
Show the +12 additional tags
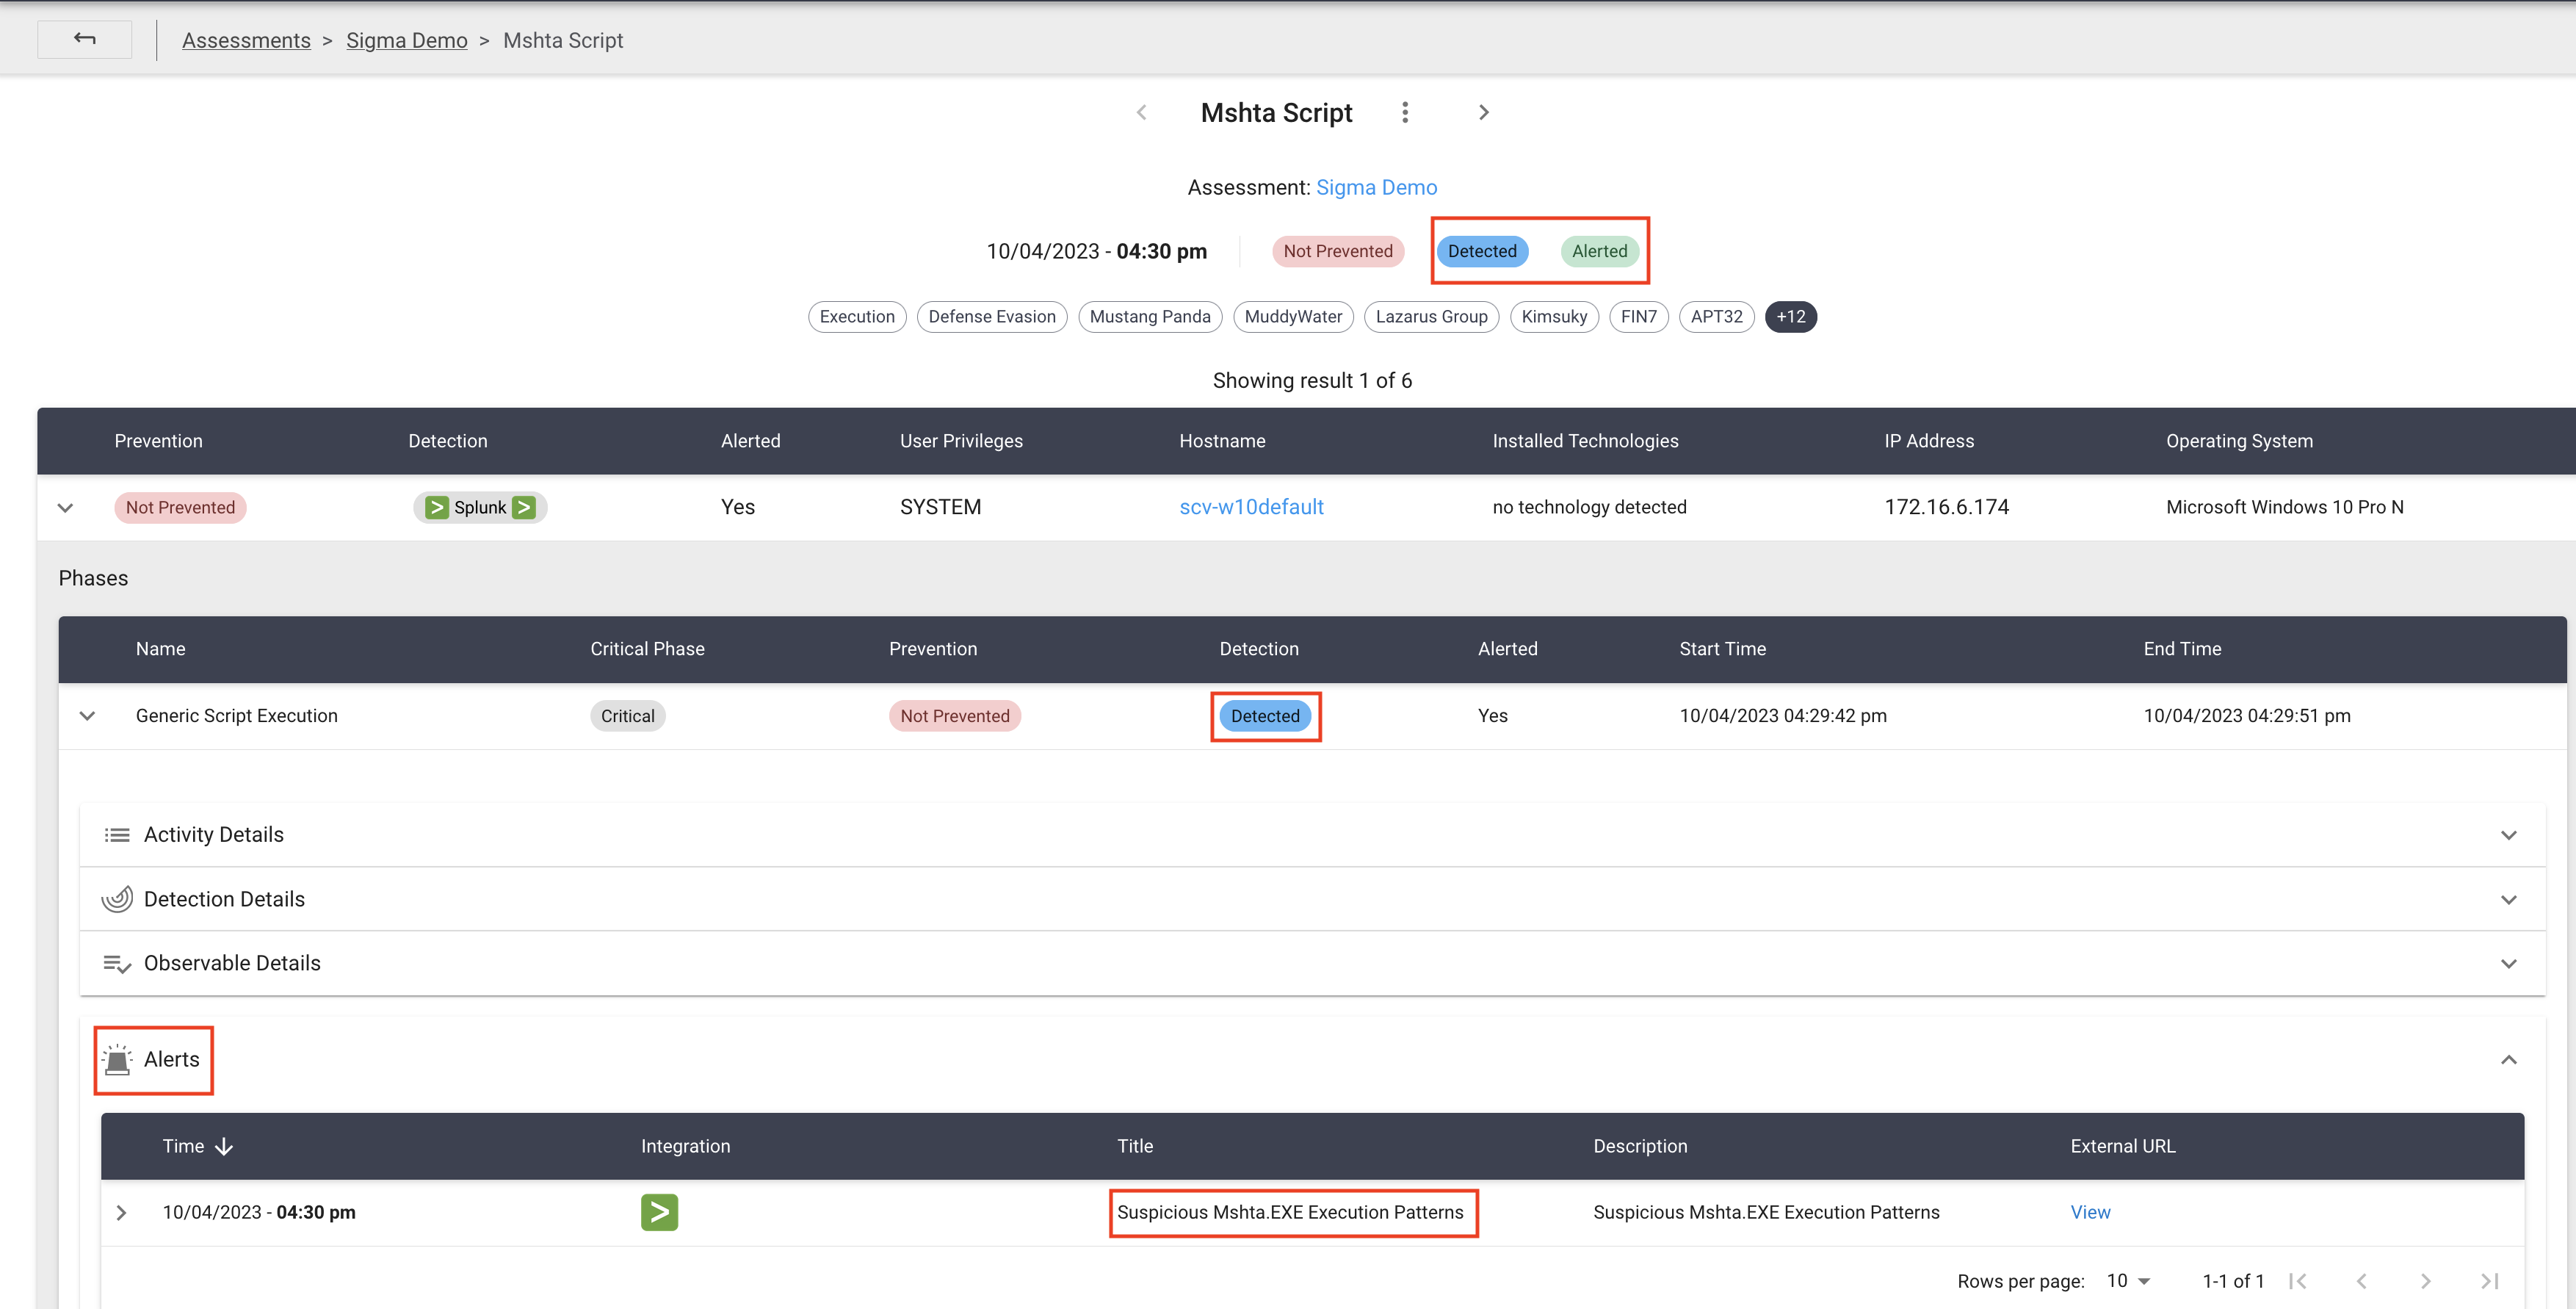[1790, 317]
